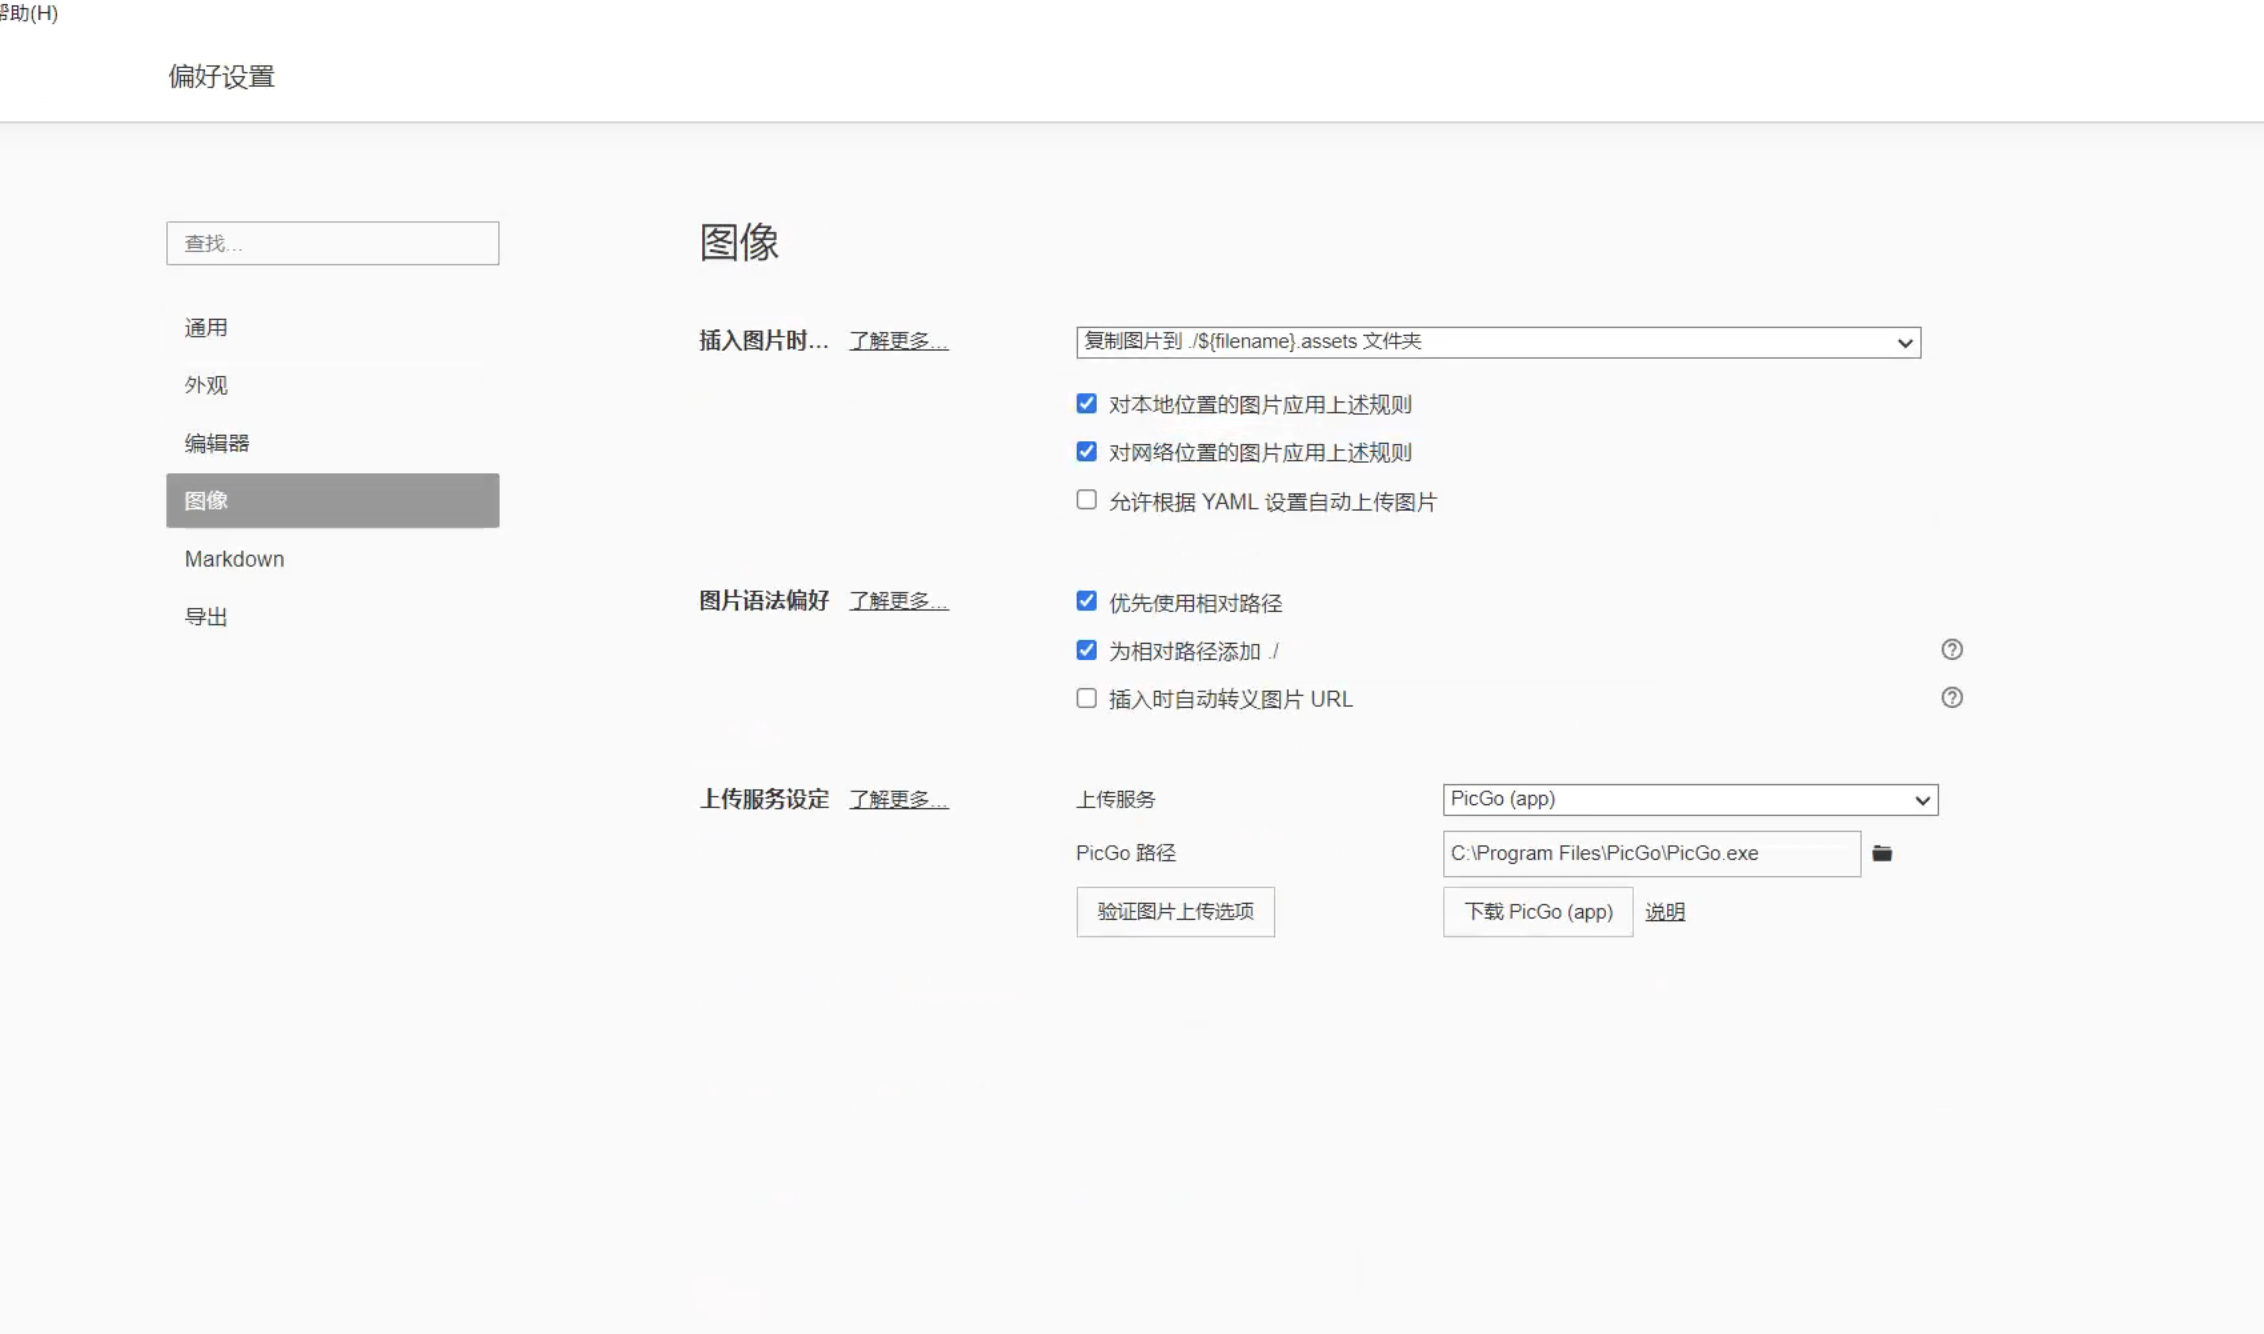Select Markdown in the sidebar
The height and width of the screenshot is (1334, 2264).
point(234,559)
